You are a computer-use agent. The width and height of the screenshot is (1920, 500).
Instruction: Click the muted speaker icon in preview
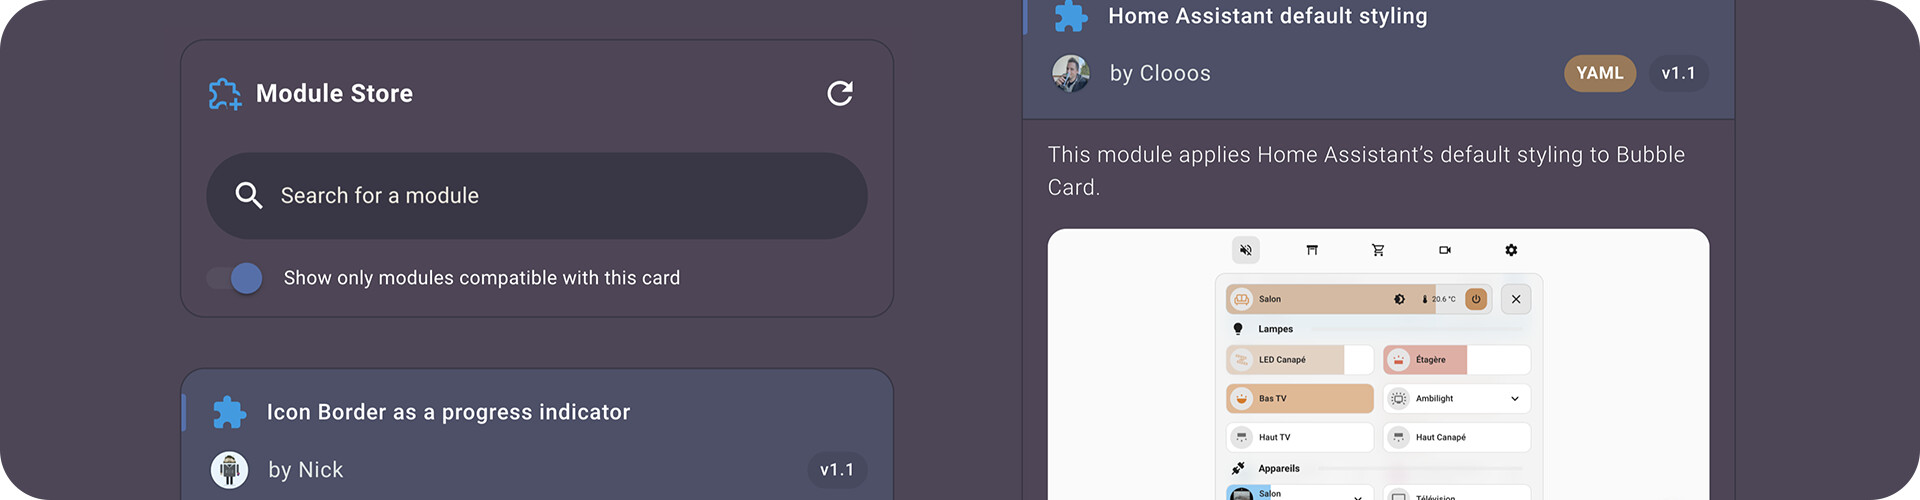click(x=1246, y=250)
